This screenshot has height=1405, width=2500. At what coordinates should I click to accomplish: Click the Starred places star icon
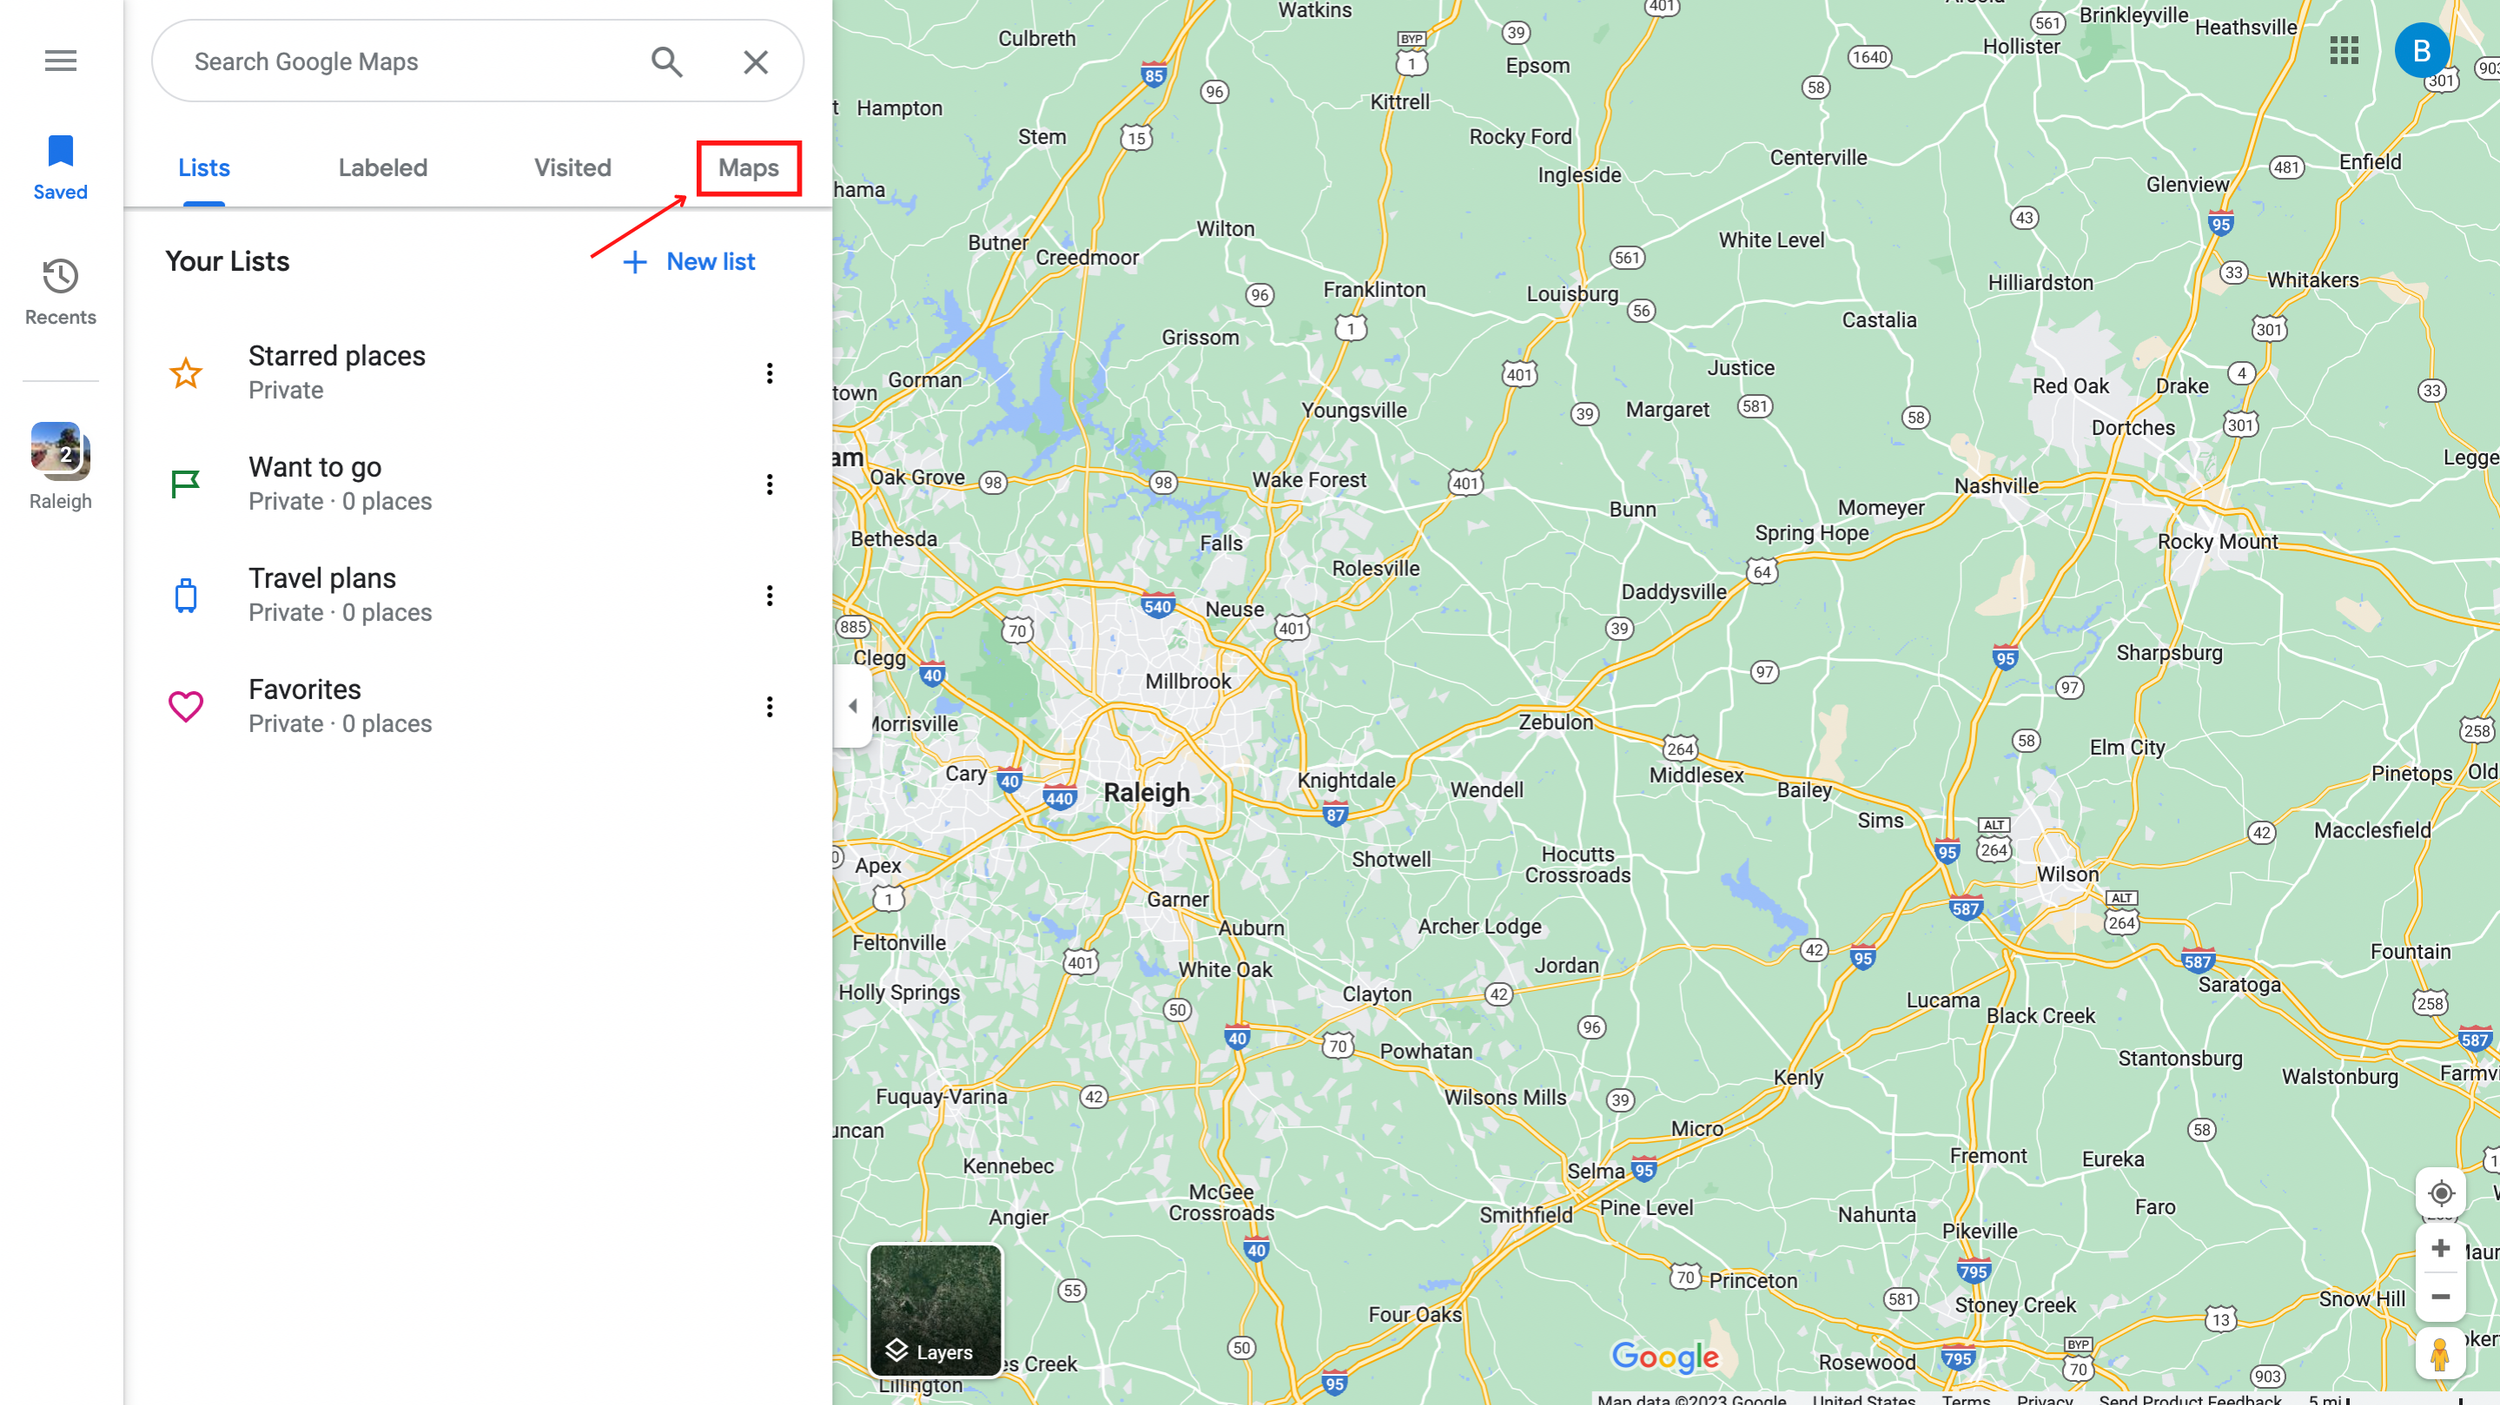pyautogui.click(x=185, y=373)
